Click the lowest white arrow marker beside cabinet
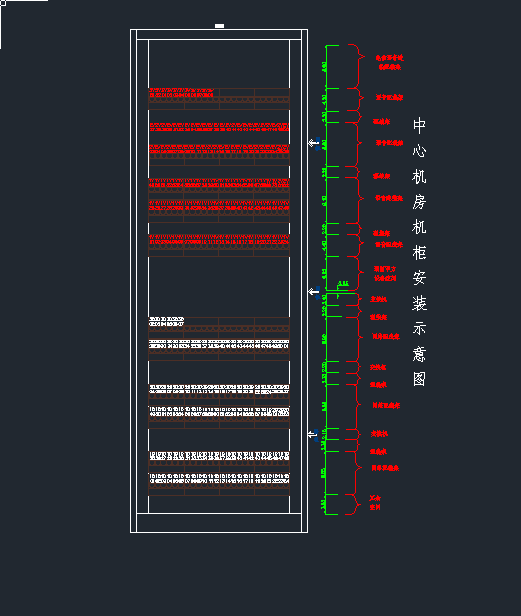Viewport: 521px width, 616px height. 313,434
